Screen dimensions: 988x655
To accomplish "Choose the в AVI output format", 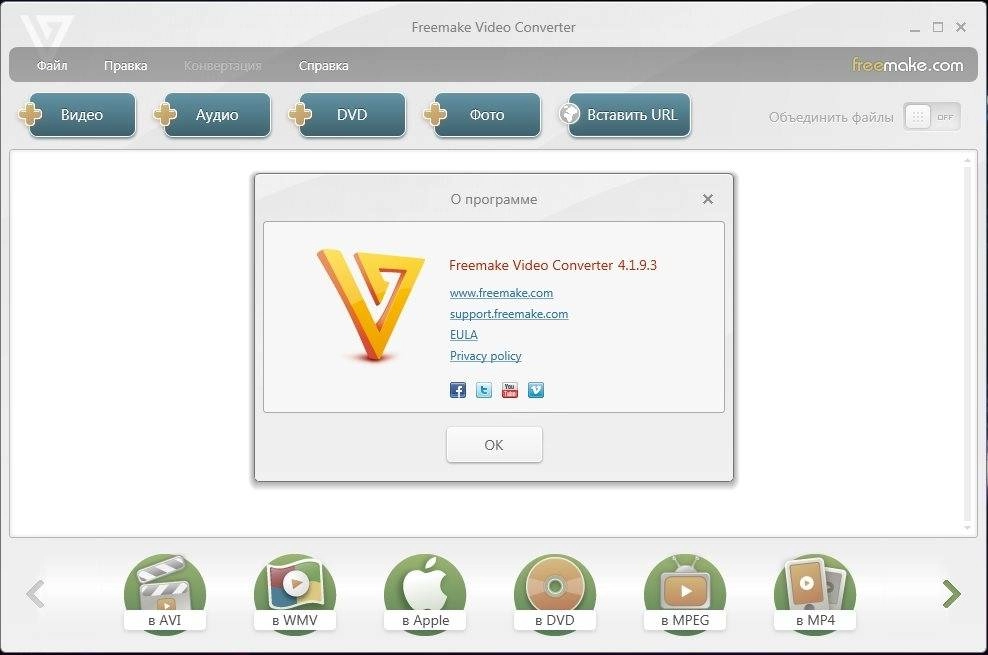I will (164, 593).
